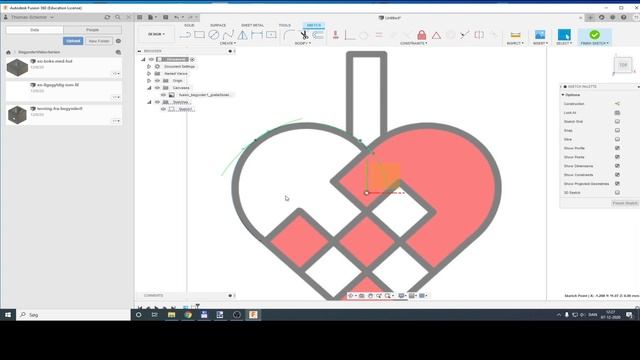Open the Modify dropdown menu

(x=302, y=43)
